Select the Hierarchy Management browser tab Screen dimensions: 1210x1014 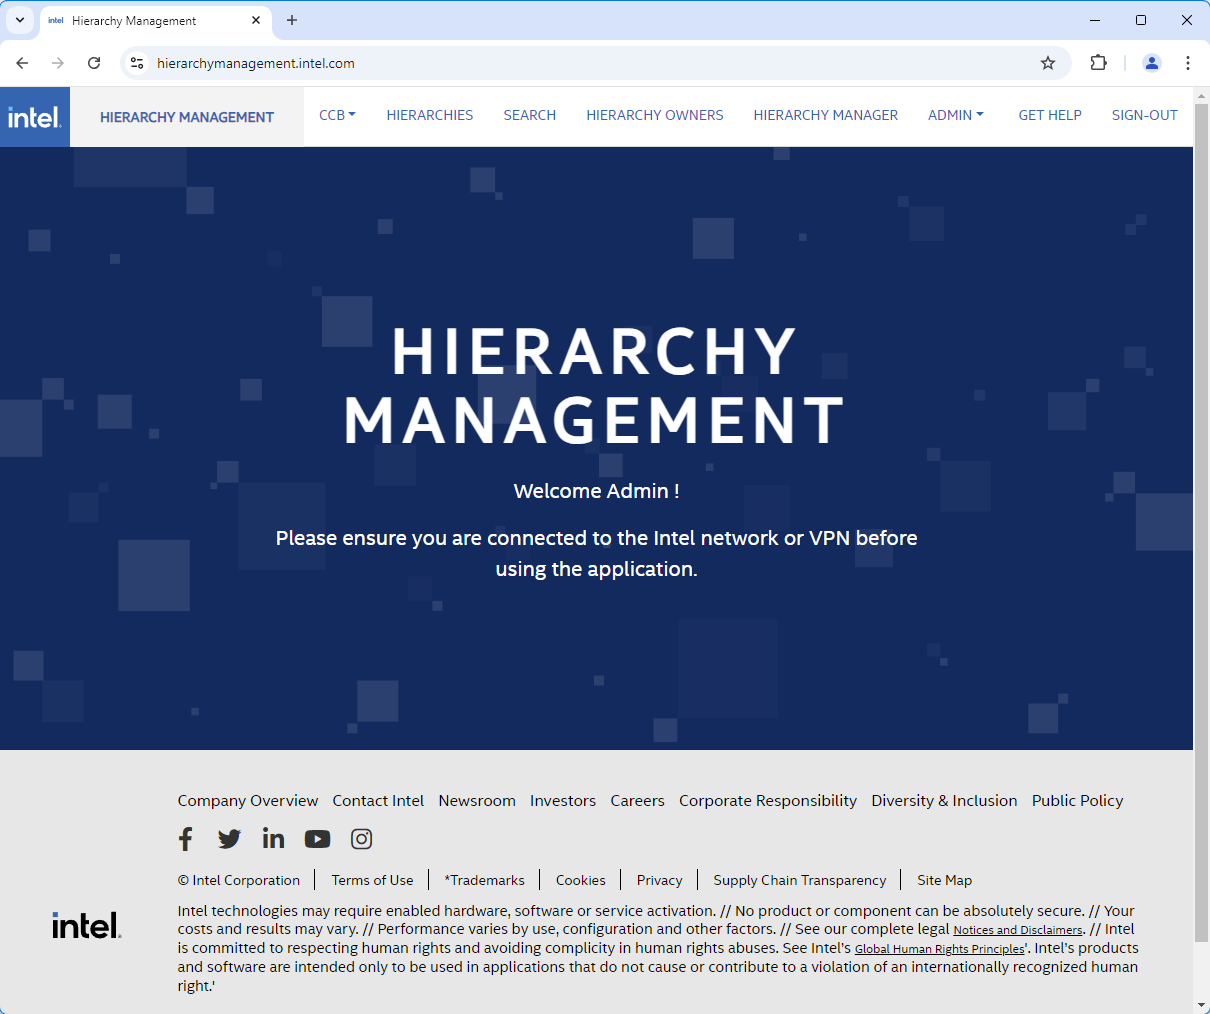tap(155, 20)
